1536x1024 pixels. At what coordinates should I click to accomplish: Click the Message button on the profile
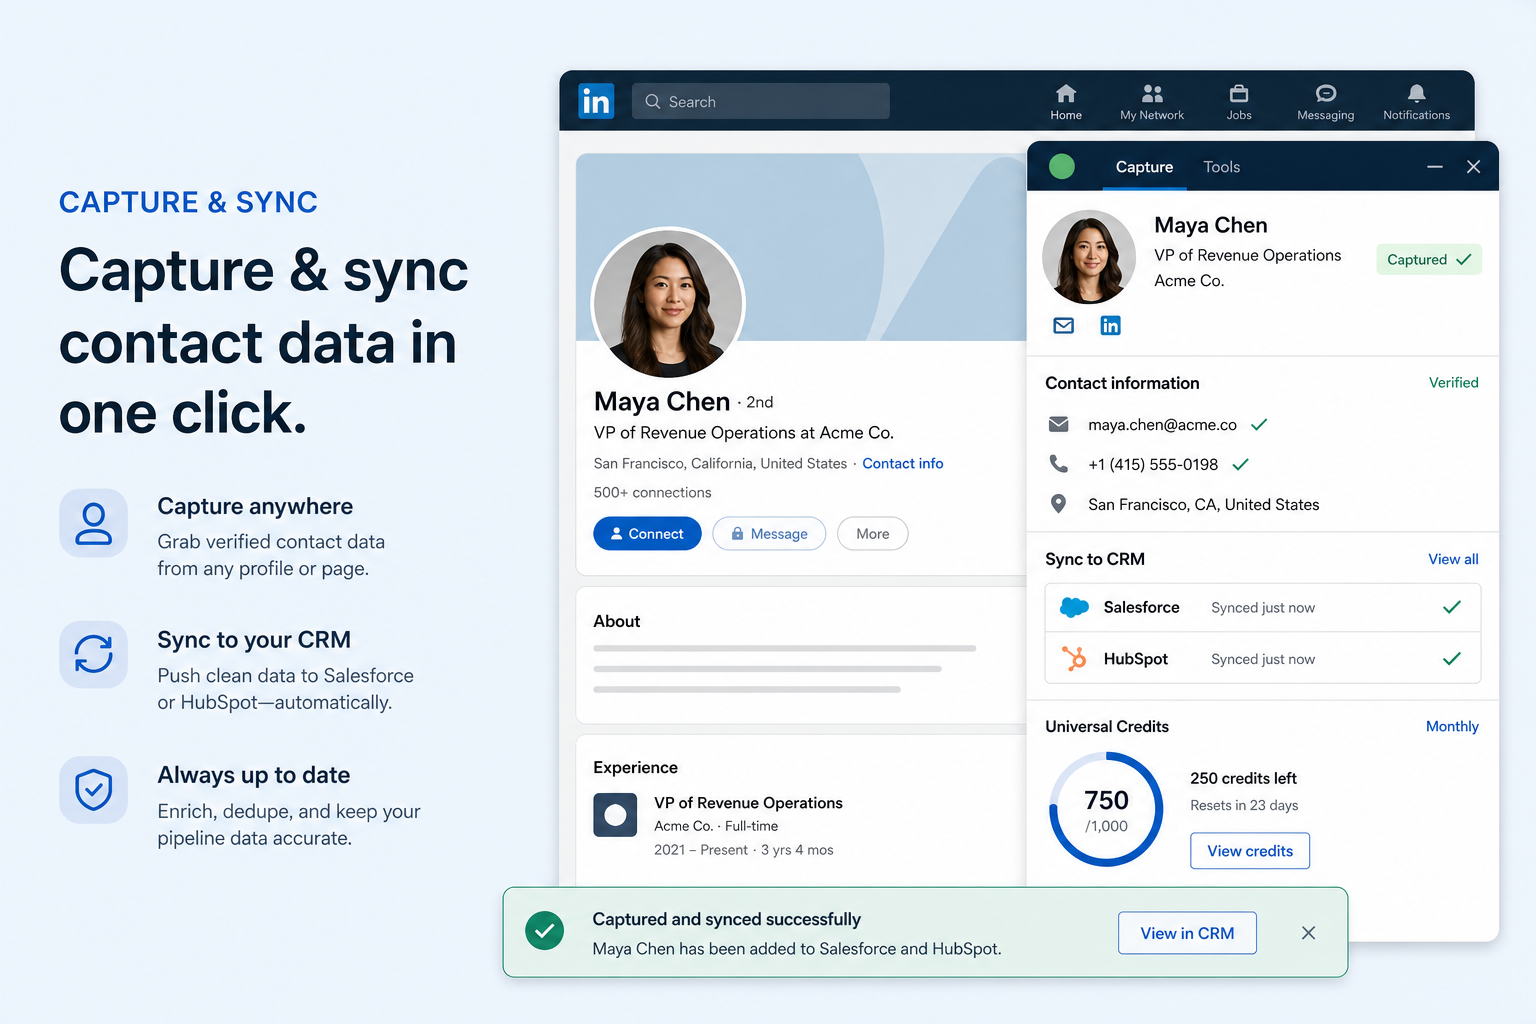coord(769,534)
